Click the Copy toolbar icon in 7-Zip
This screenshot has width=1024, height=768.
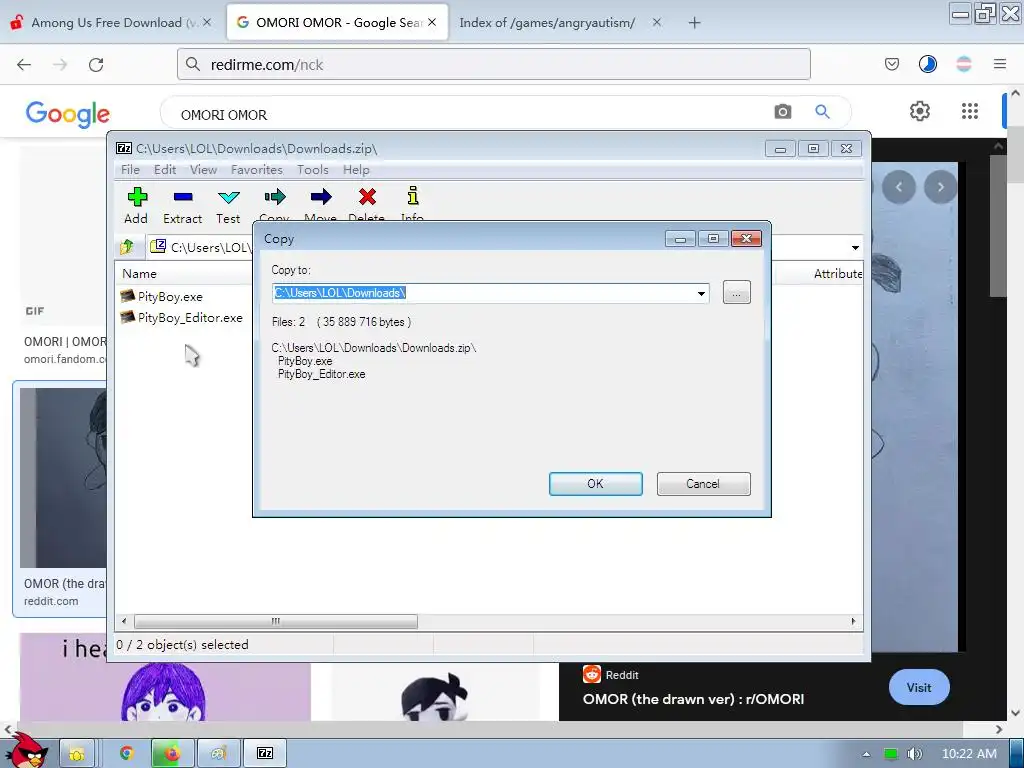tap(274, 204)
